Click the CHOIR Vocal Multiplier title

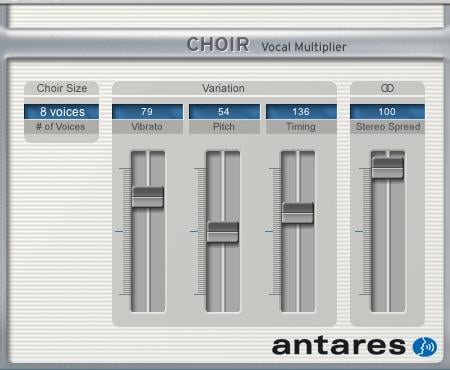pyautogui.click(x=266, y=45)
